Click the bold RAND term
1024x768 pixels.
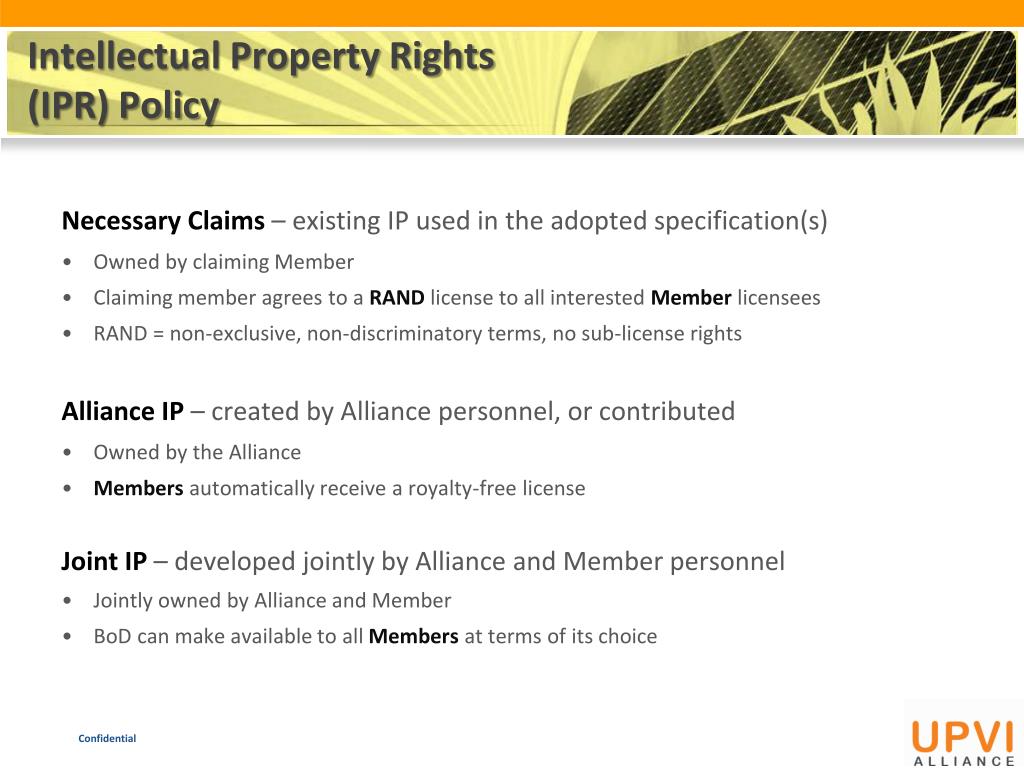(x=396, y=298)
